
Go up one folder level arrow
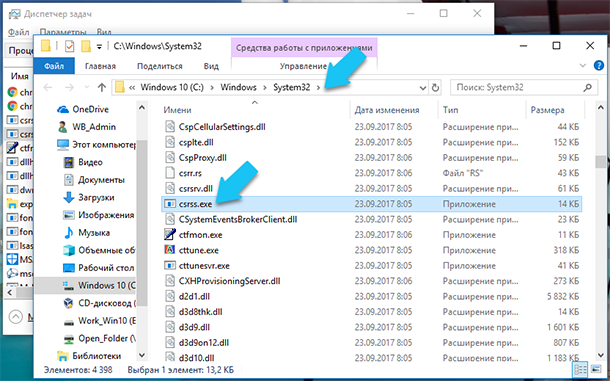[x=102, y=87]
